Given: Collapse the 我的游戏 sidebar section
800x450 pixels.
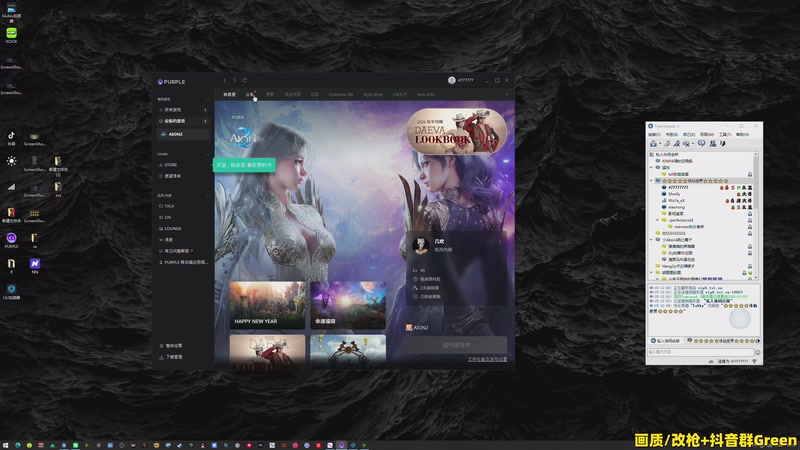Looking at the screenshot, I should (208, 99).
